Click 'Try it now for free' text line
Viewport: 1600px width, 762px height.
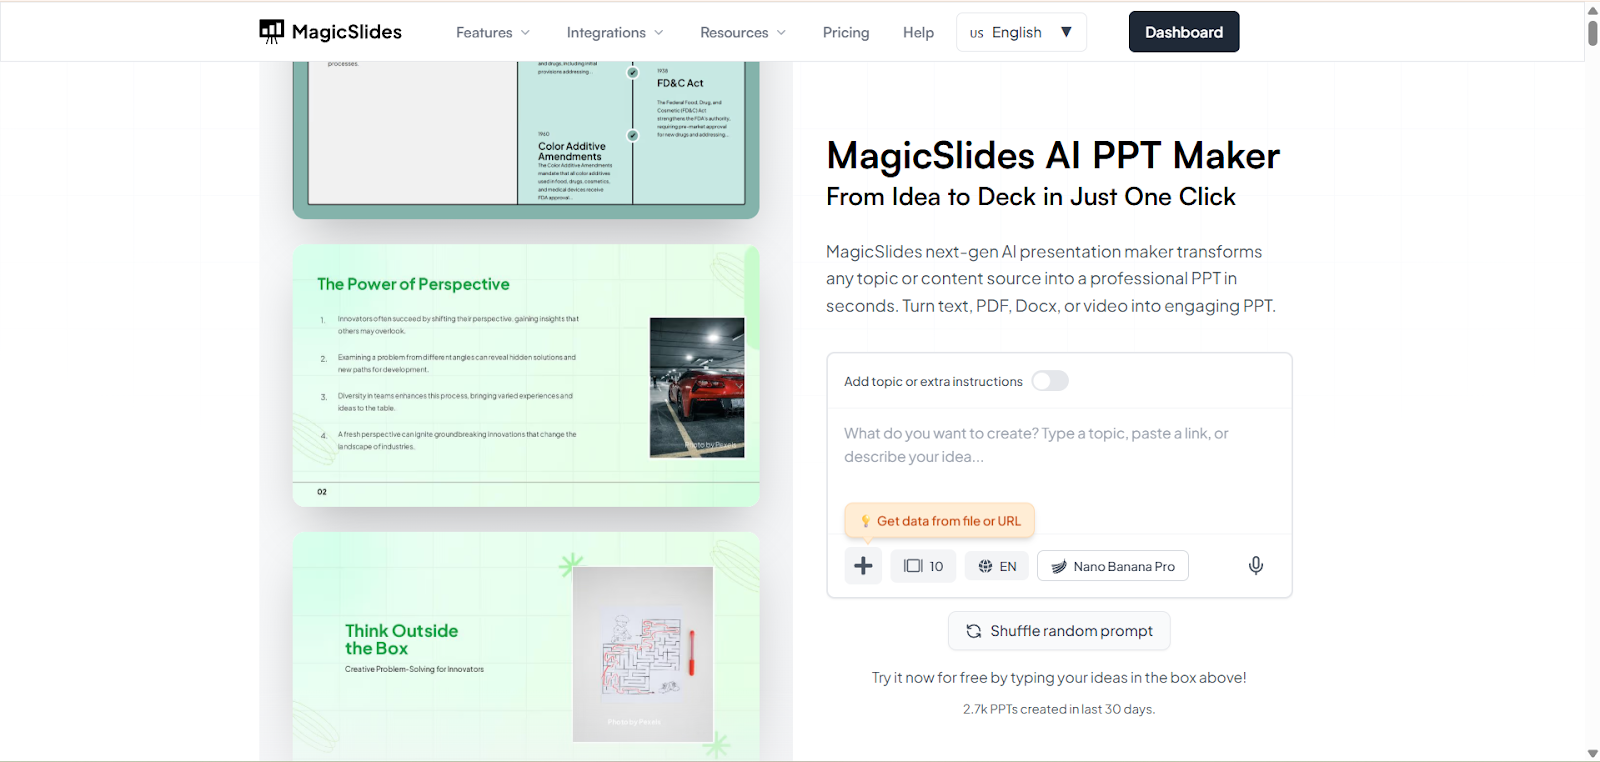pyautogui.click(x=1059, y=678)
